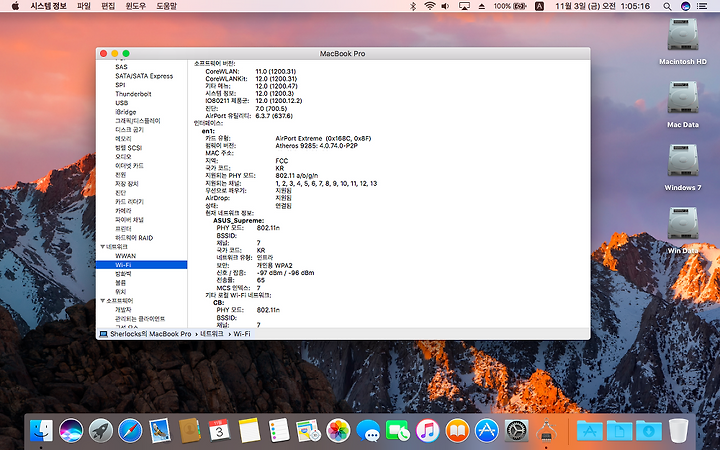Select iBridge in the sidebar
This screenshot has height=450, width=720.
coord(126,112)
